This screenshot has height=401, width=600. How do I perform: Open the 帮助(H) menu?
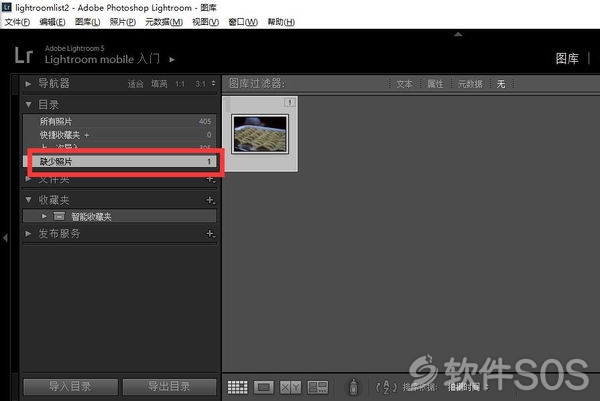pyautogui.click(x=281, y=22)
